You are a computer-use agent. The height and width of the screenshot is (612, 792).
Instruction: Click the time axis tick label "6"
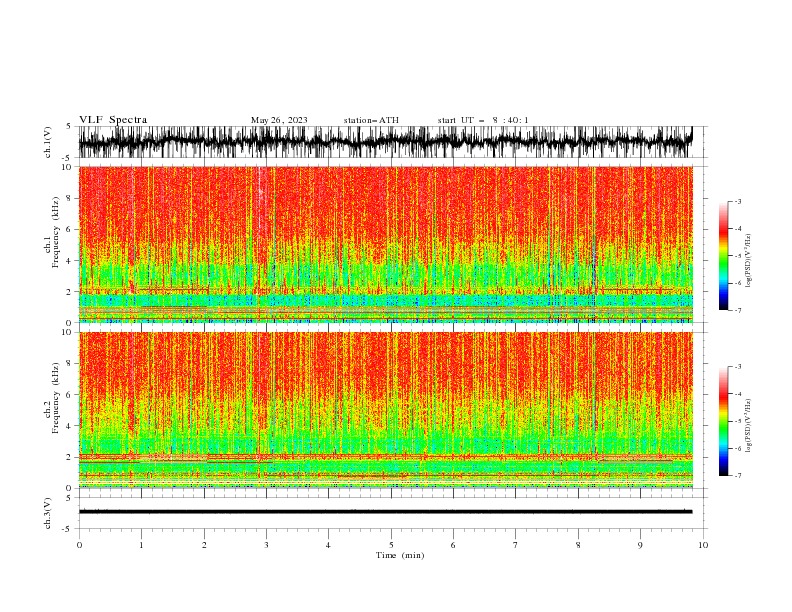[x=453, y=545]
